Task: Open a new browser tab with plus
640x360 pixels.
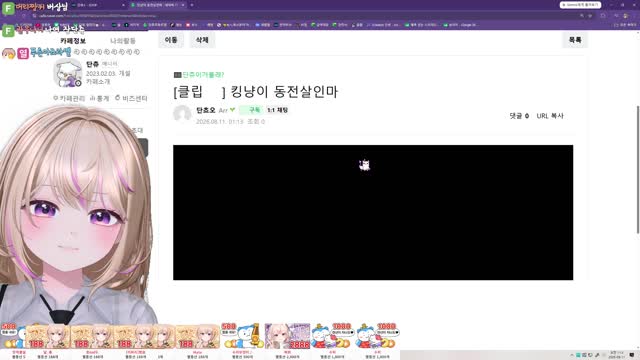Action: click(192, 5)
